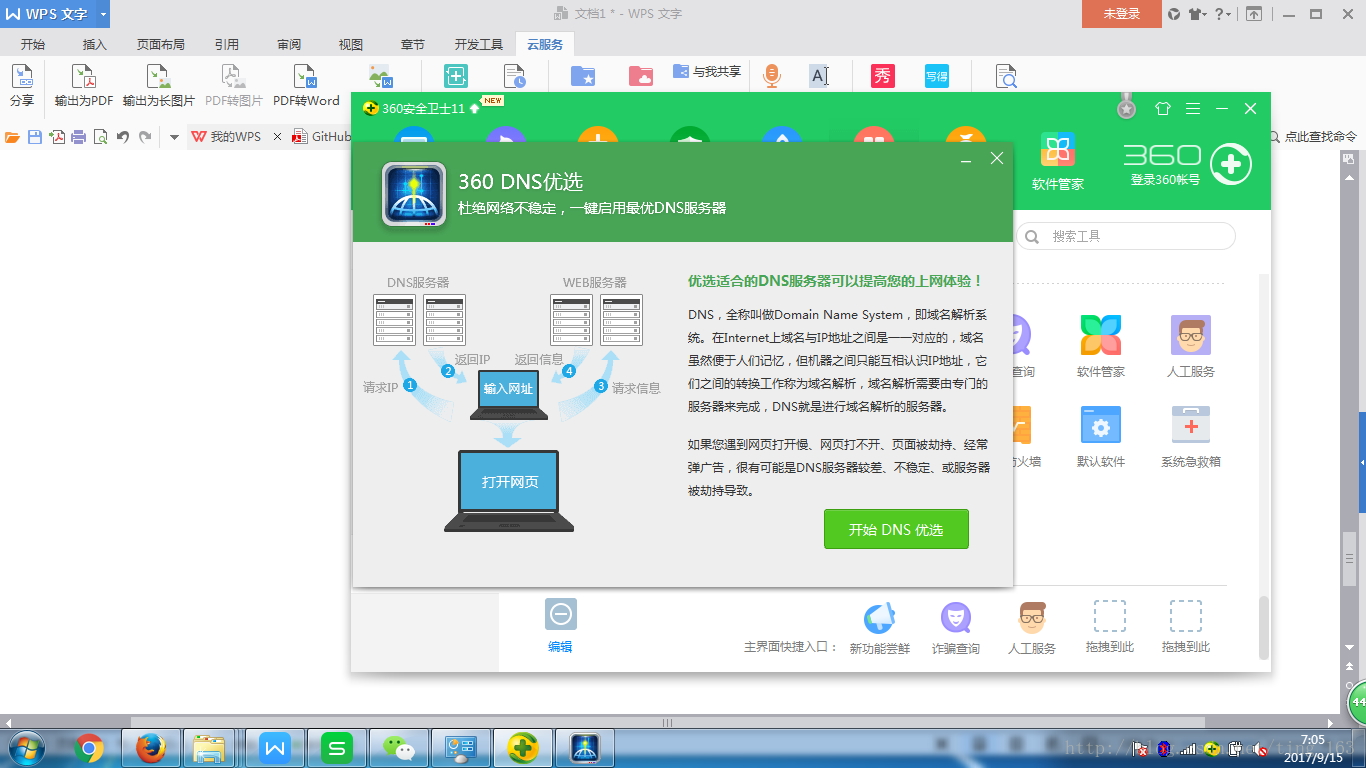Open 软件管家 in 360 top navigation
This screenshot has height=768, width=1366.
(x=1058, y=160)
